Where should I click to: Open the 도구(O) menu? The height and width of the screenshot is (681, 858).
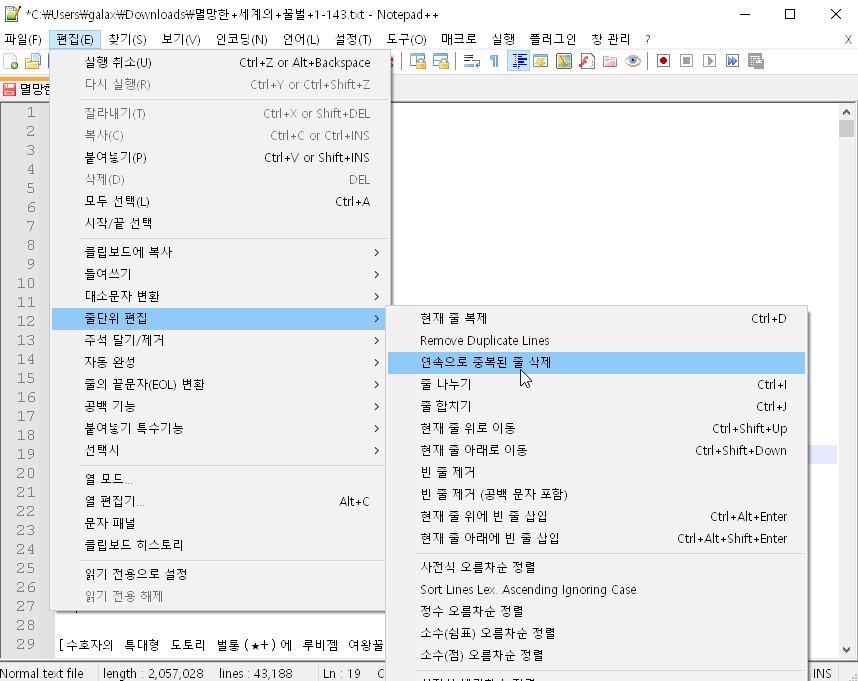pos(406,39)
